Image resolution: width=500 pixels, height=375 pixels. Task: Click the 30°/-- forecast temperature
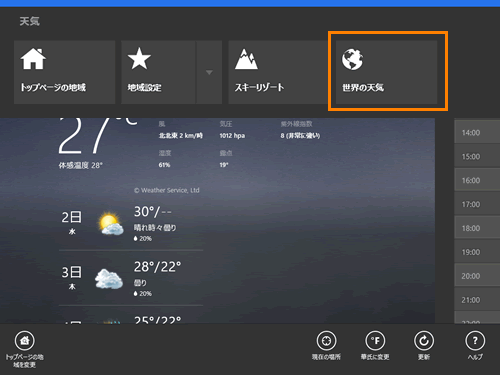tap(153, 212)
